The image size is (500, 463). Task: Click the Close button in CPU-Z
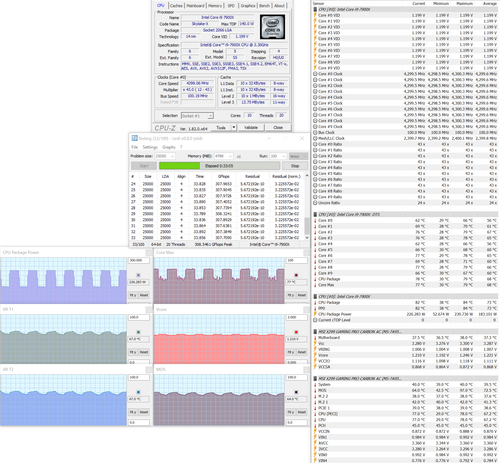pos(278,127)
